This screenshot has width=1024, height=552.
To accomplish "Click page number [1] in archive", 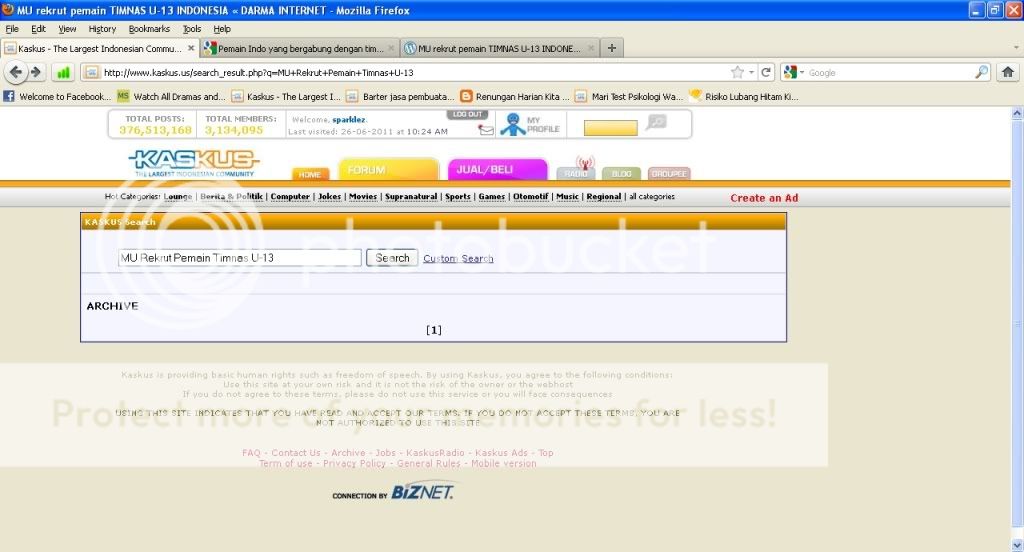I will (434, 330).
